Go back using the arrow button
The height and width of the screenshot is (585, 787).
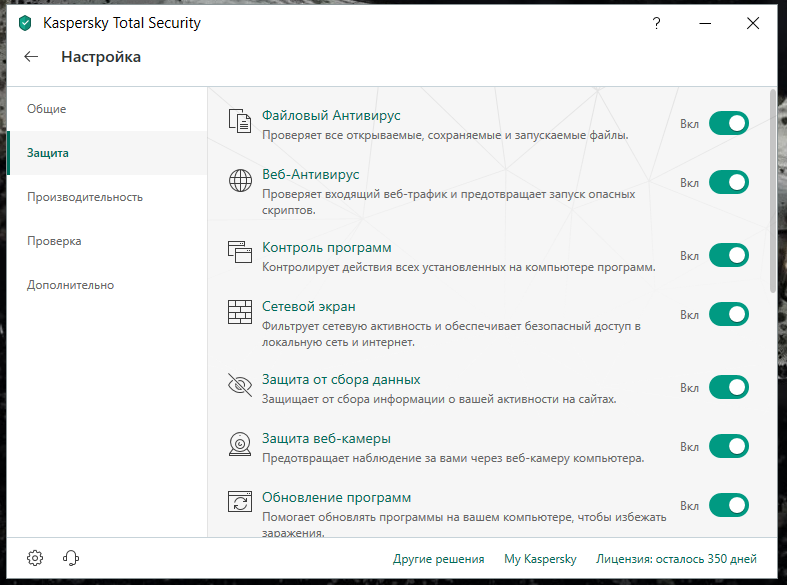(31, 57)
